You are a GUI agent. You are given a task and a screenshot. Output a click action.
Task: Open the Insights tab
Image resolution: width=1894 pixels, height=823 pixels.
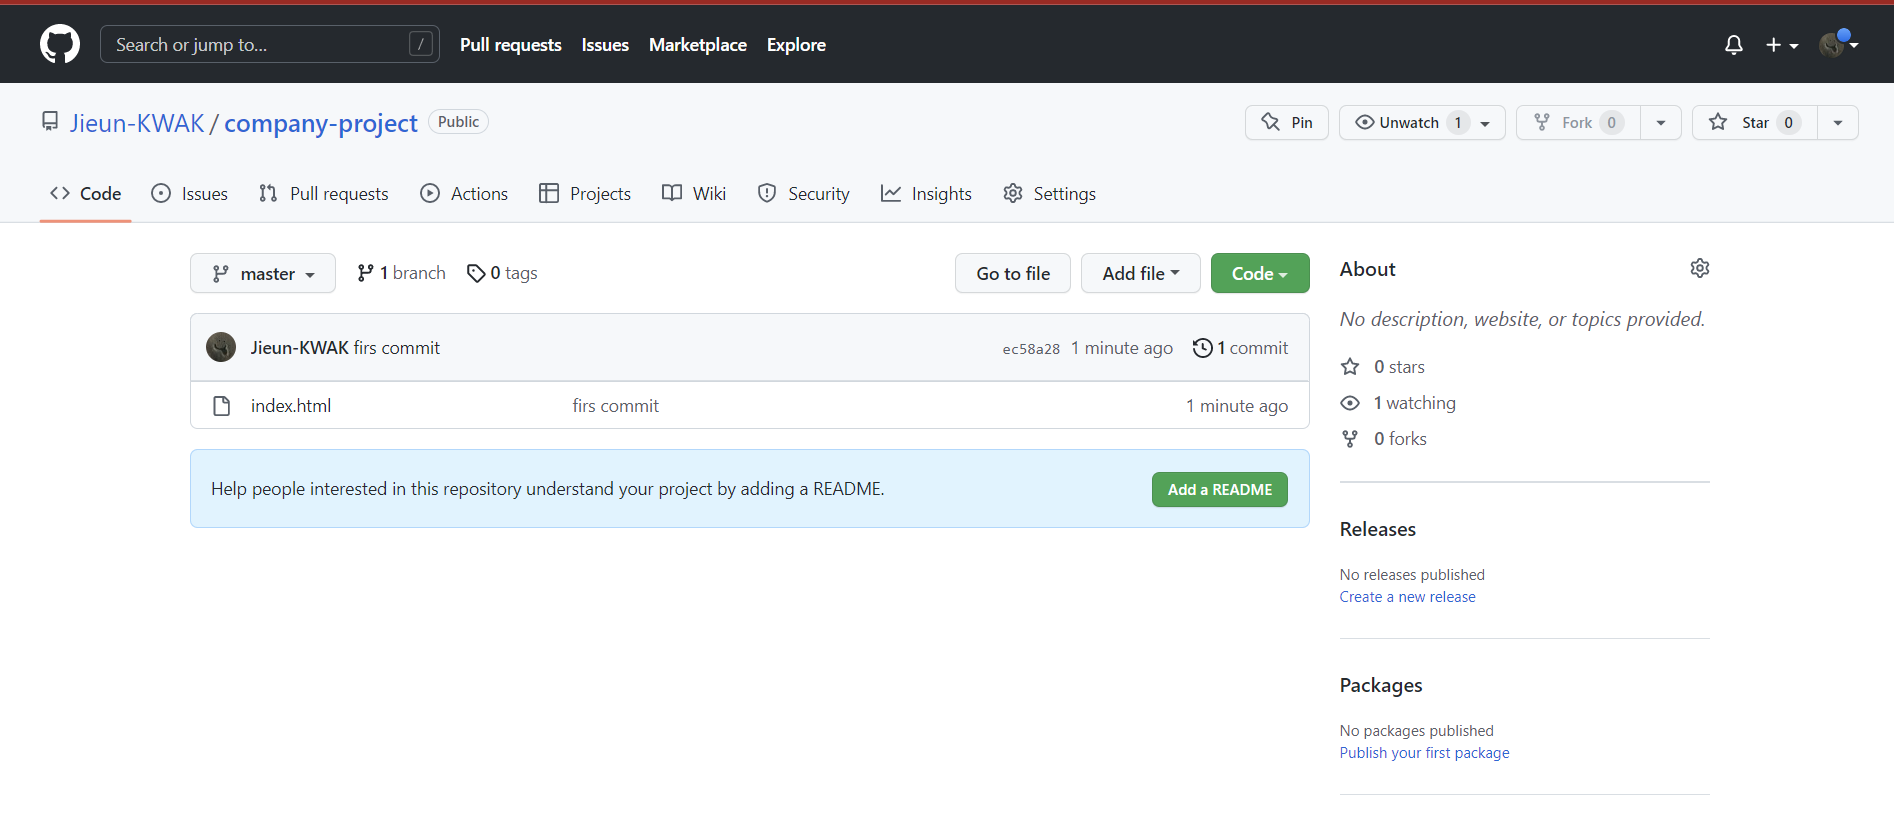[x=926, y=194]
